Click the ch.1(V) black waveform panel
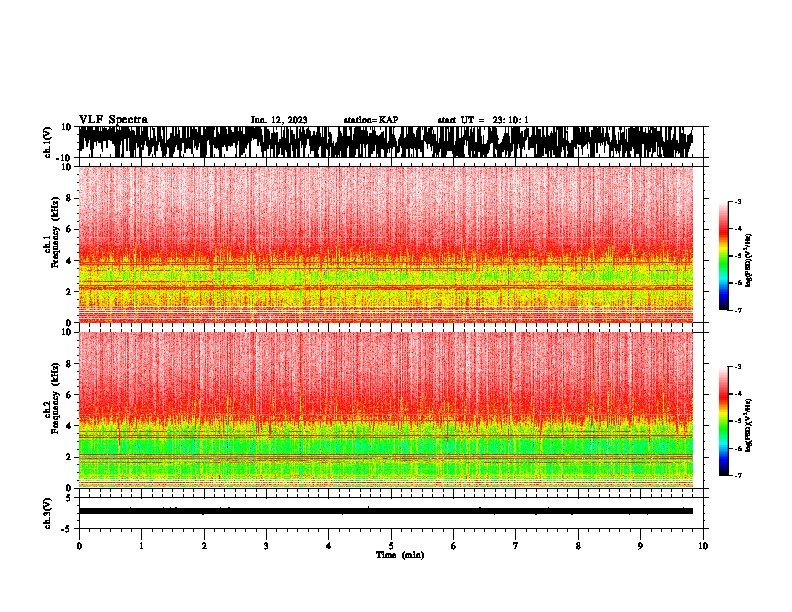792x612 pixels. tap(385, 142)
